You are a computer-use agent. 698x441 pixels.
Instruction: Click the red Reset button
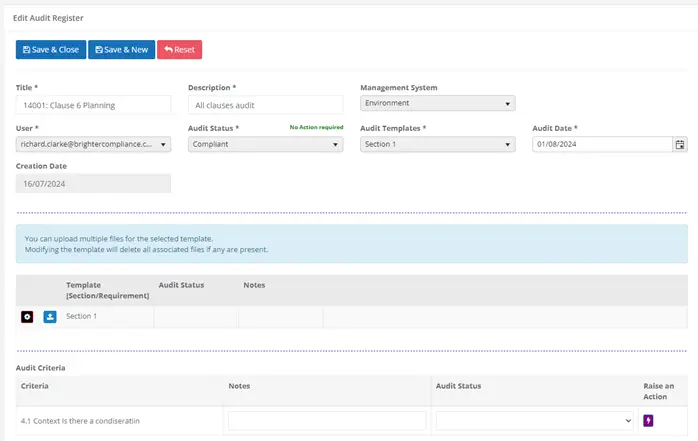[x=179, y=49]
